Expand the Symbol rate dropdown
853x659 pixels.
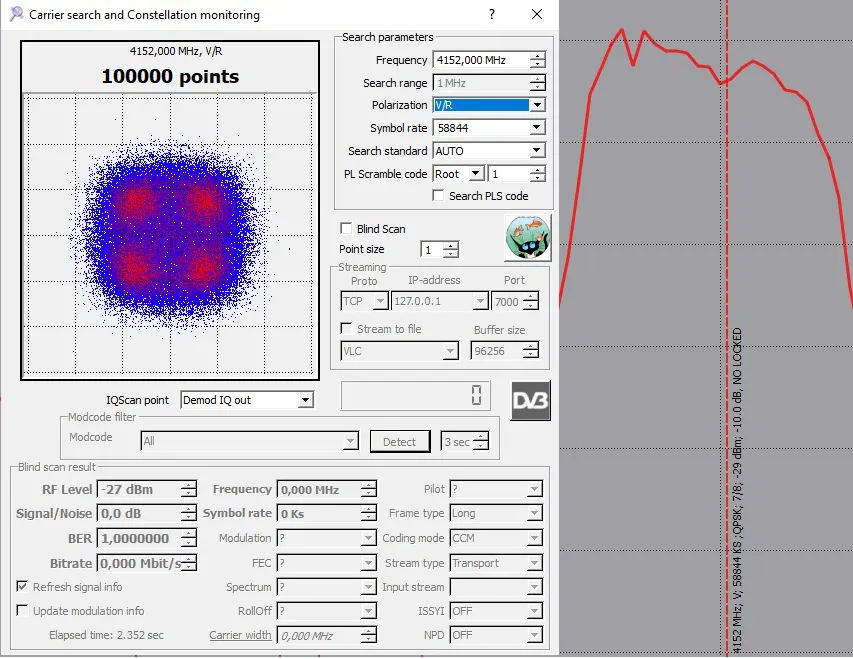click(x=537, y=128)
